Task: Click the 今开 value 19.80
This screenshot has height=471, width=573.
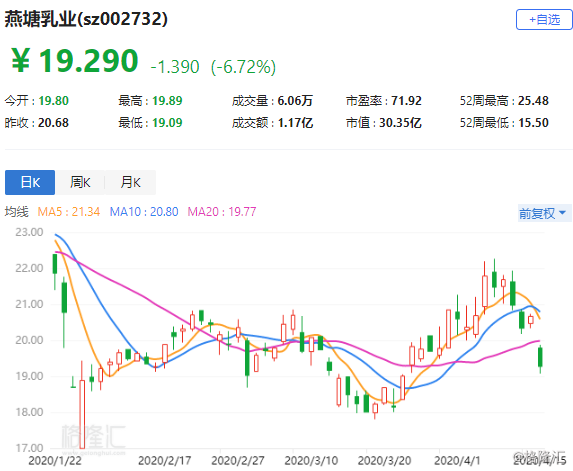Action: click(x=54, y=100)
